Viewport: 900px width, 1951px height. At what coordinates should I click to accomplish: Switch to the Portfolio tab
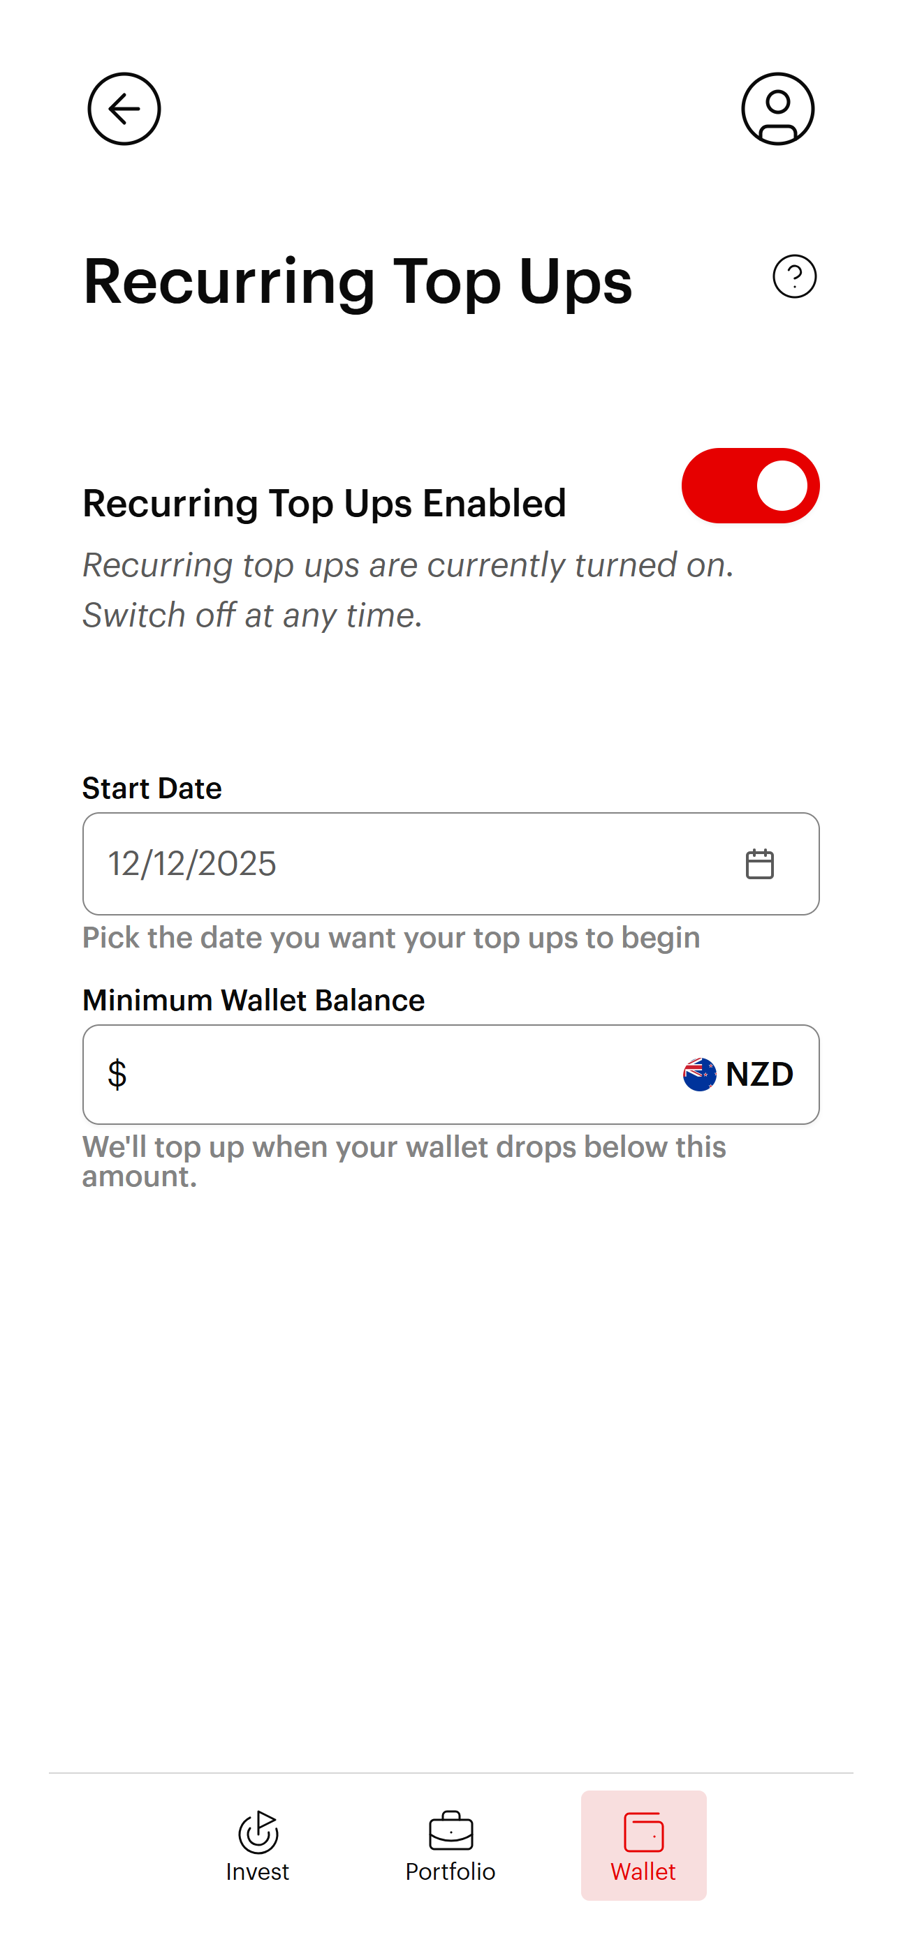click(450, 1845)
